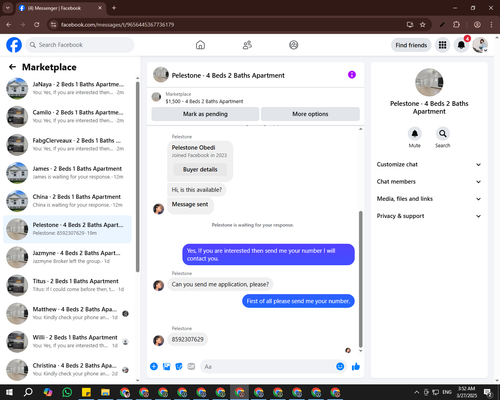Image resolution: width=500 pixels, height=400 pixels.
Task: Open taskbar search magnifier
Action: (x=28, y=392)
